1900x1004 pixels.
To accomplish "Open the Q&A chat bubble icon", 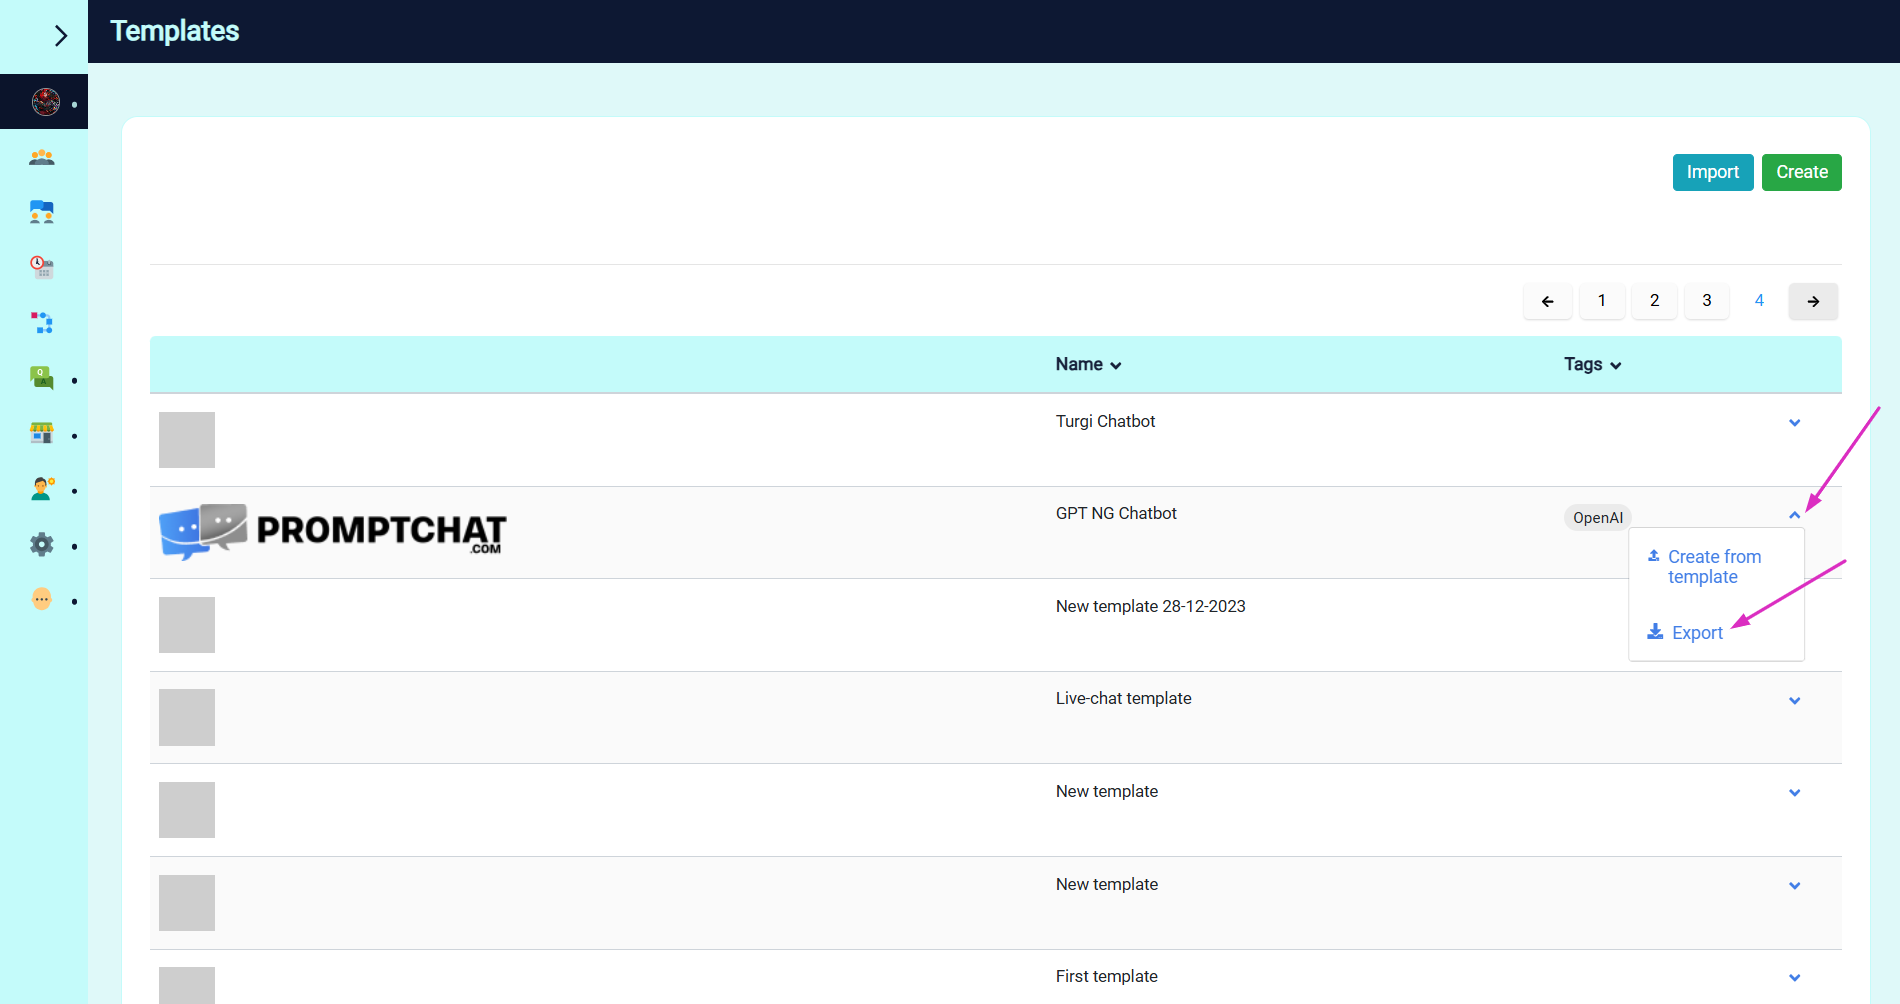I will 42,378.
